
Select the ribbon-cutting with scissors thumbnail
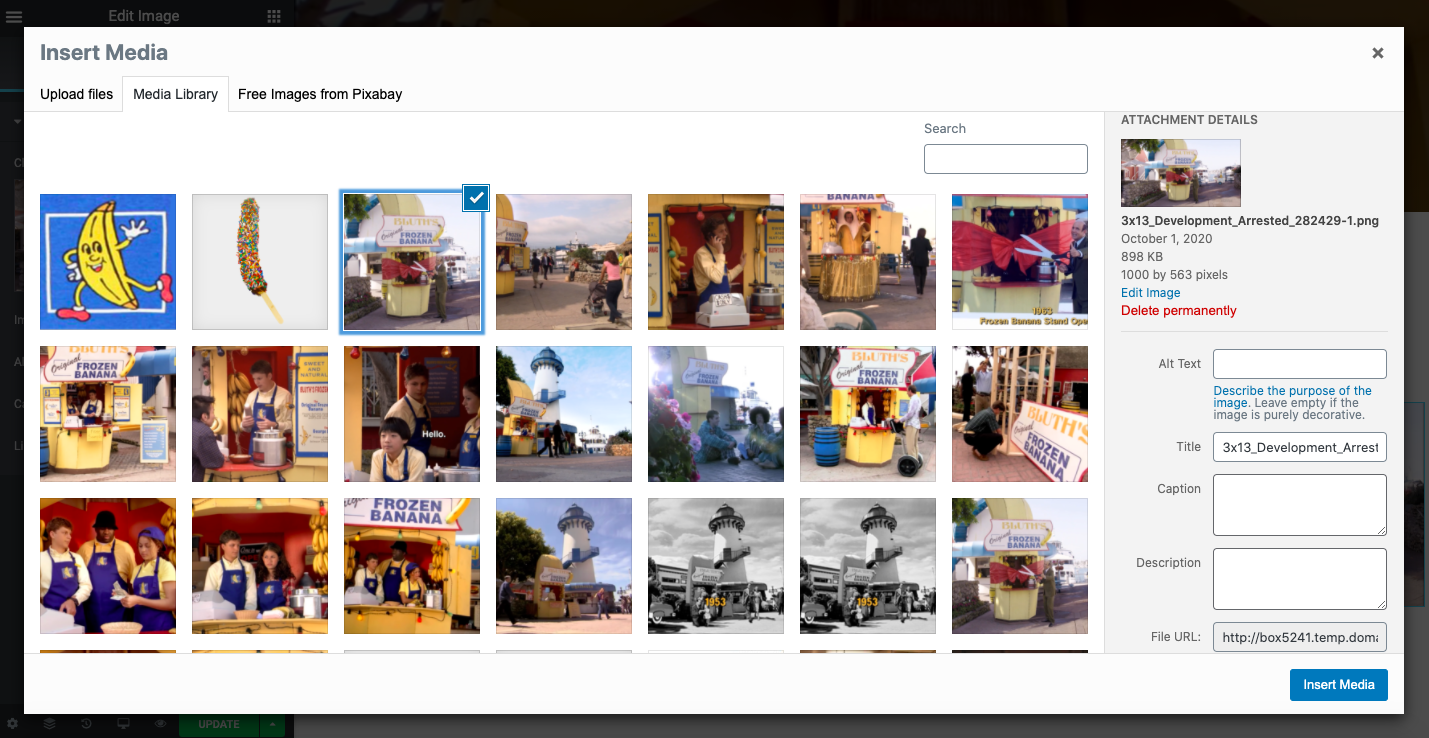click(x=1020, y=262)
